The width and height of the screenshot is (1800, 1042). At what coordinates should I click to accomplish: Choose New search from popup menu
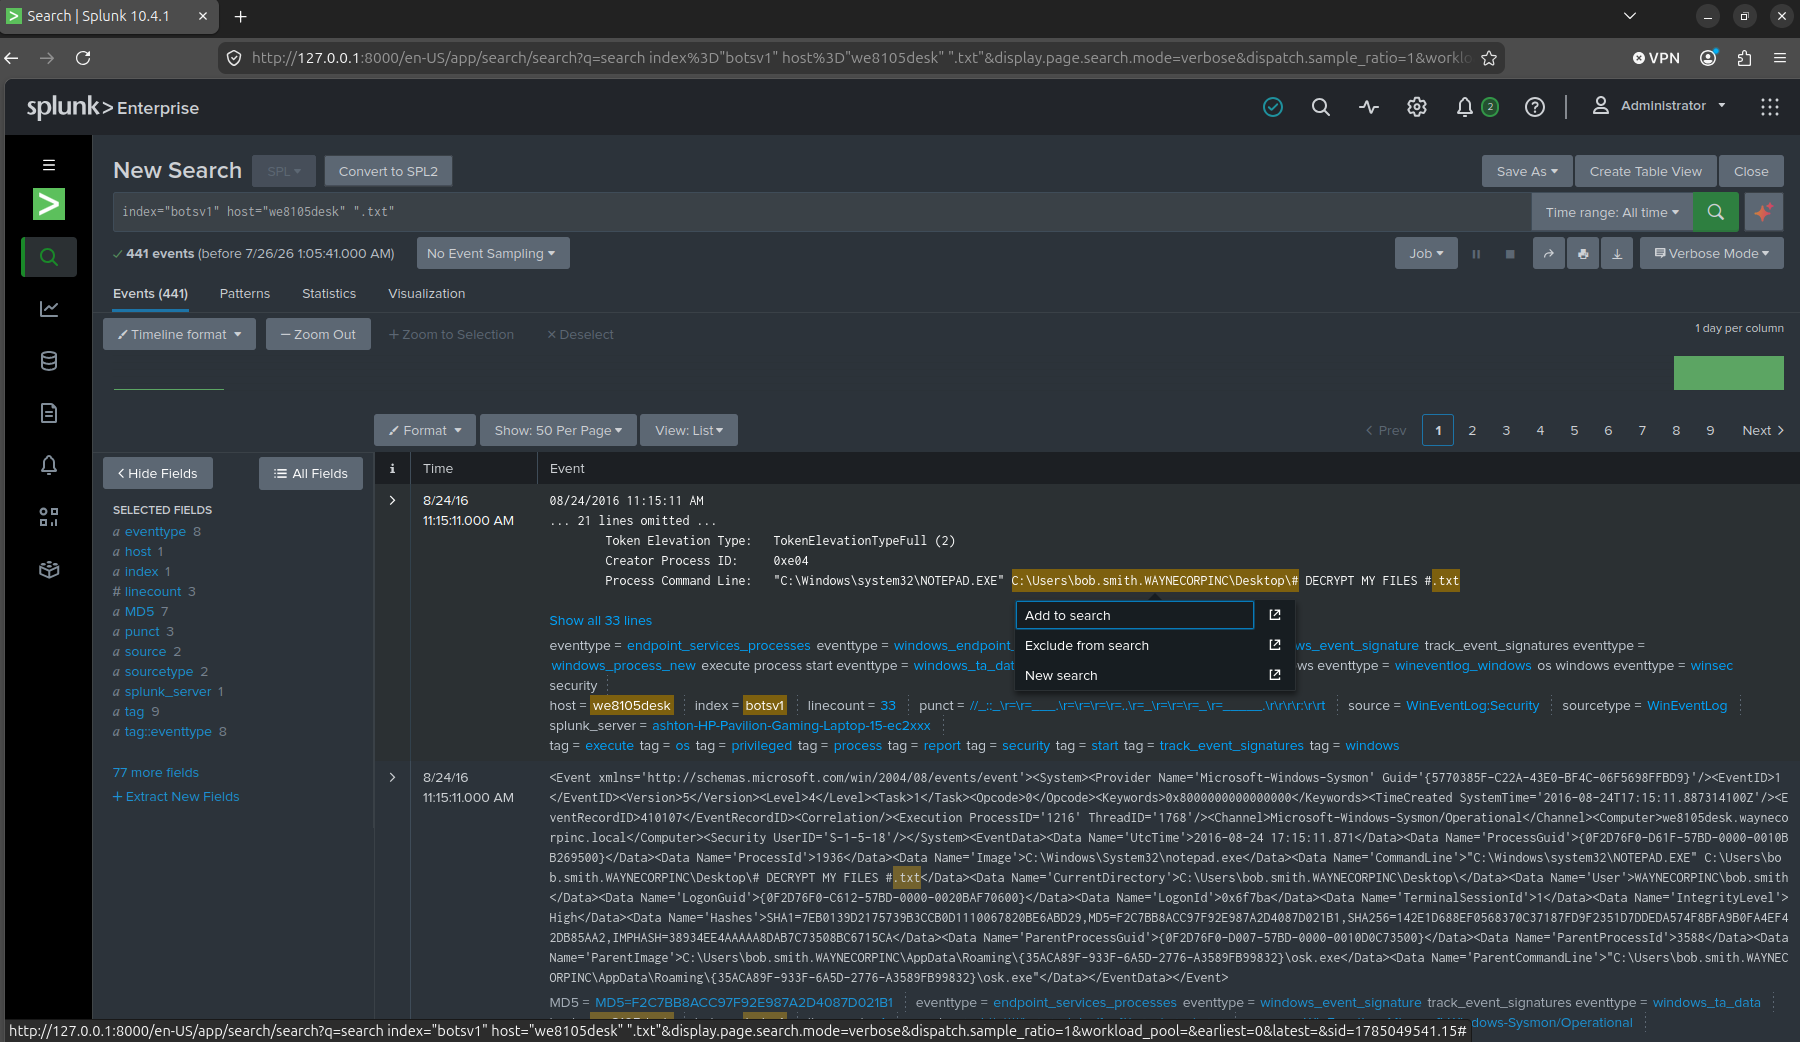1135,675
